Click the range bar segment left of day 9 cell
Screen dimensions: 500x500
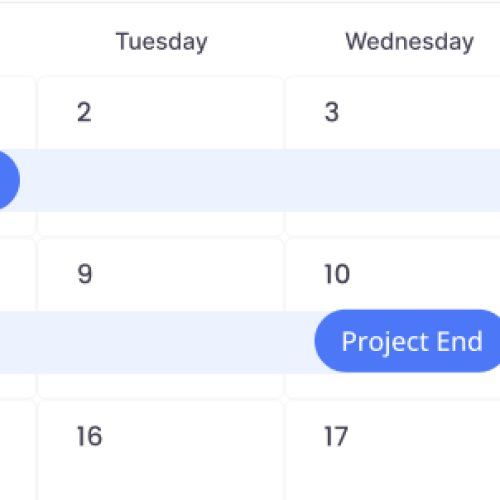18,342
